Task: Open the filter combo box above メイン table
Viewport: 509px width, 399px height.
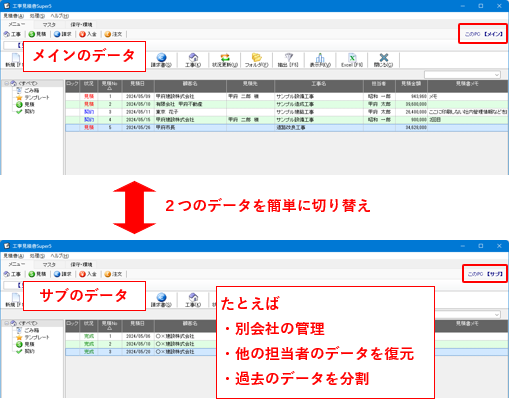Action: (462, 75)
